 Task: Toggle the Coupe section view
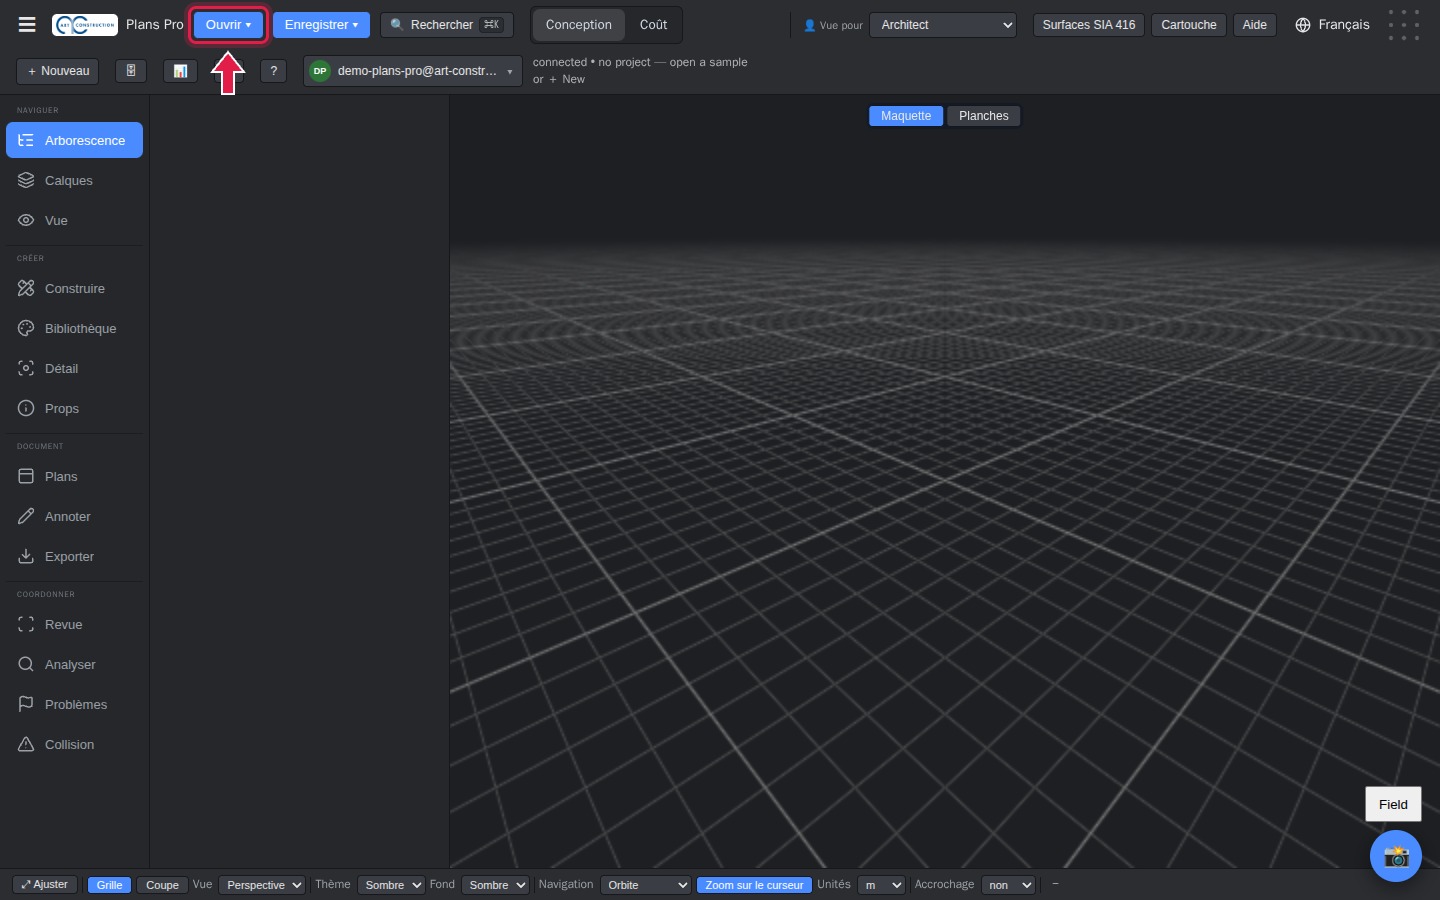(162, 885)
